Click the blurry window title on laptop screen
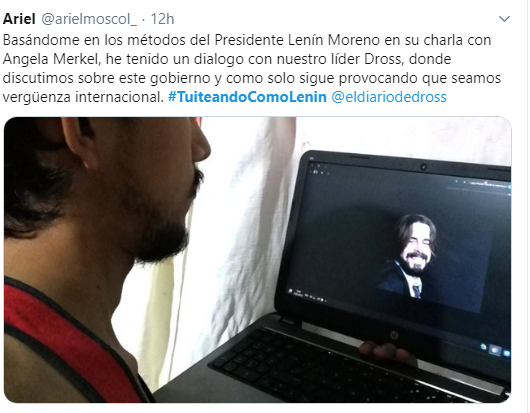Image resolution: width=530 pixels, height=413 pixels. (488, 185)
